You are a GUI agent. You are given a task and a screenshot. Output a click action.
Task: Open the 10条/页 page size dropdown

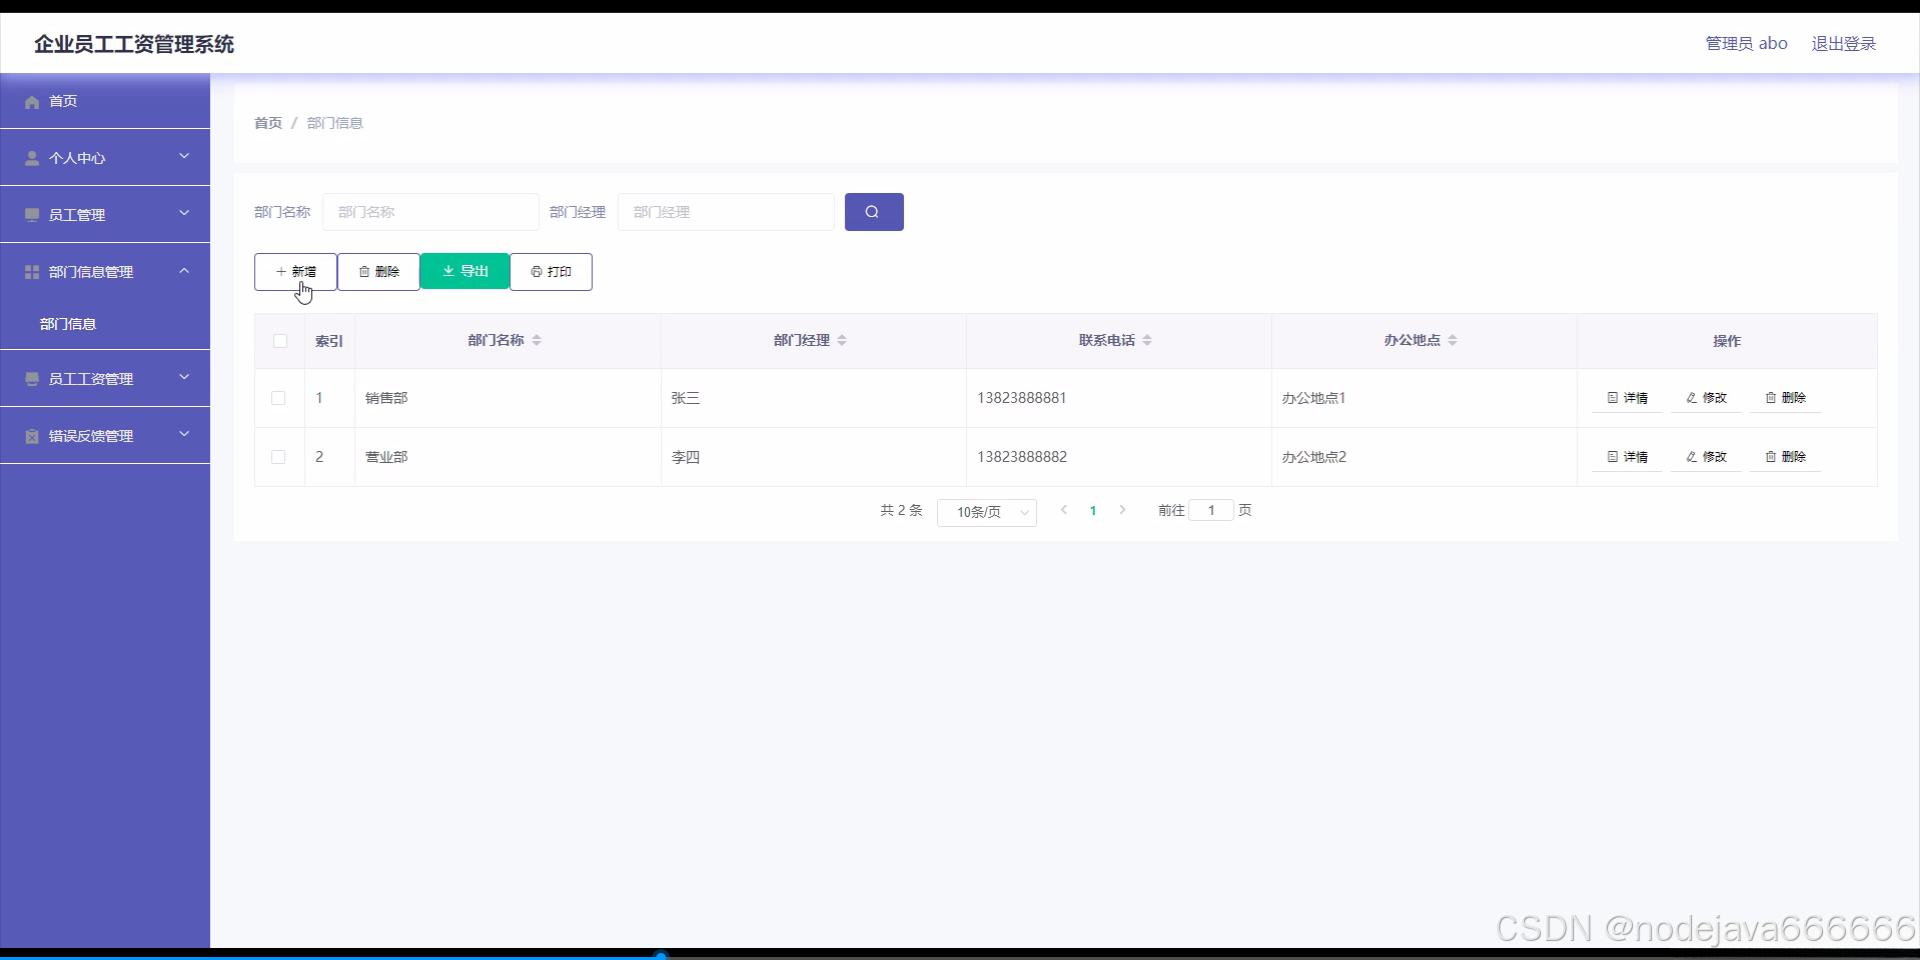click(987, 512)
